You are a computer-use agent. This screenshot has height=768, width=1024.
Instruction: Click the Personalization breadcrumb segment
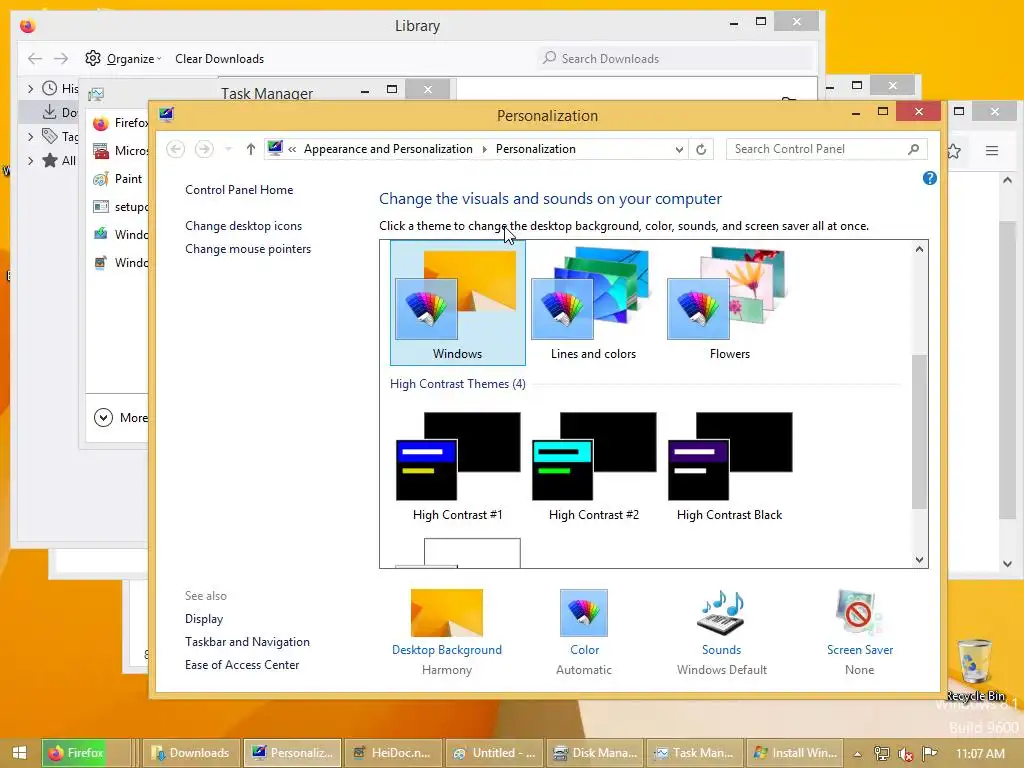click(536, 150)
